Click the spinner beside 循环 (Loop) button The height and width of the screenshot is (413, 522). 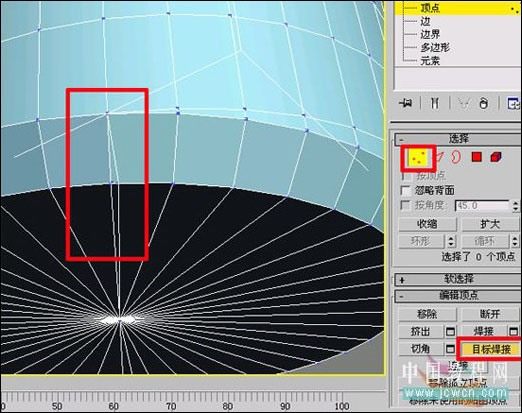(515, 241)
